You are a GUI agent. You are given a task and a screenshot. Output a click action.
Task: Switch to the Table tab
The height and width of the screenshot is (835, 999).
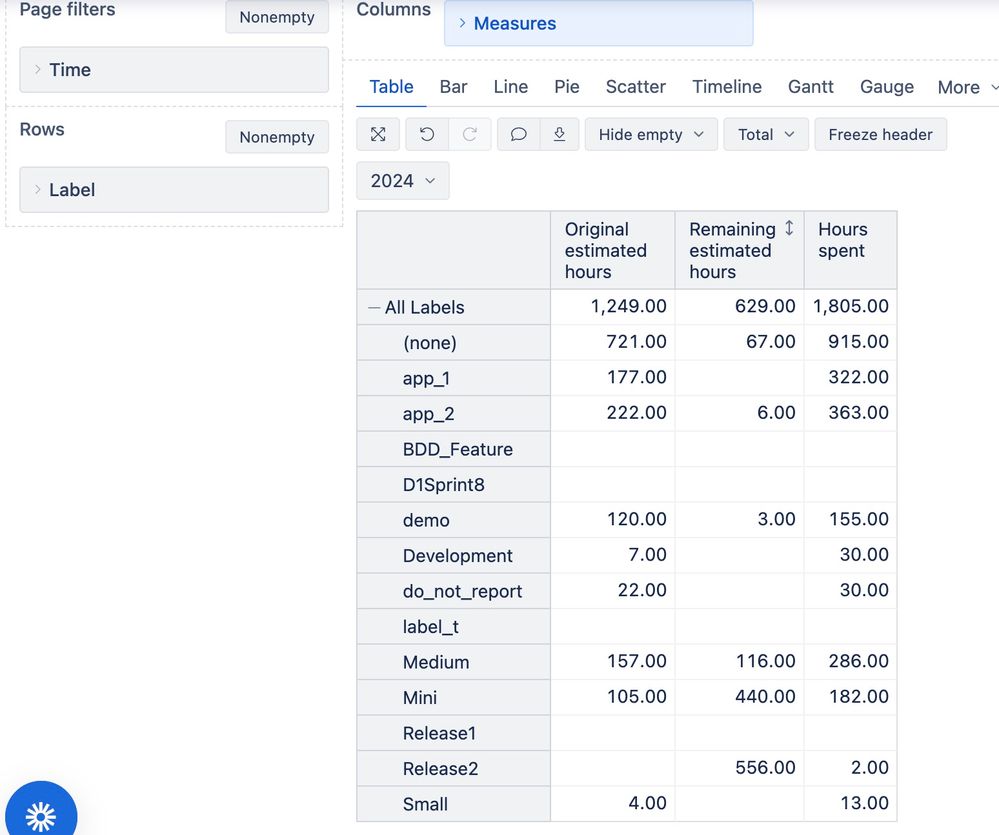[391, 87]
